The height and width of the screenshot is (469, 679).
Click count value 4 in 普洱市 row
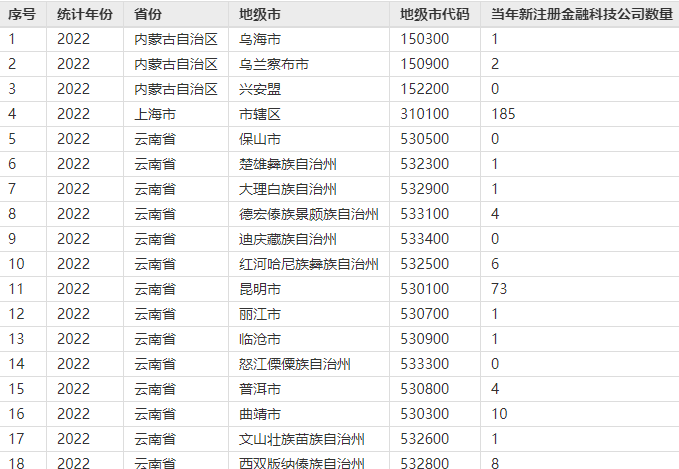click(495, 389)
